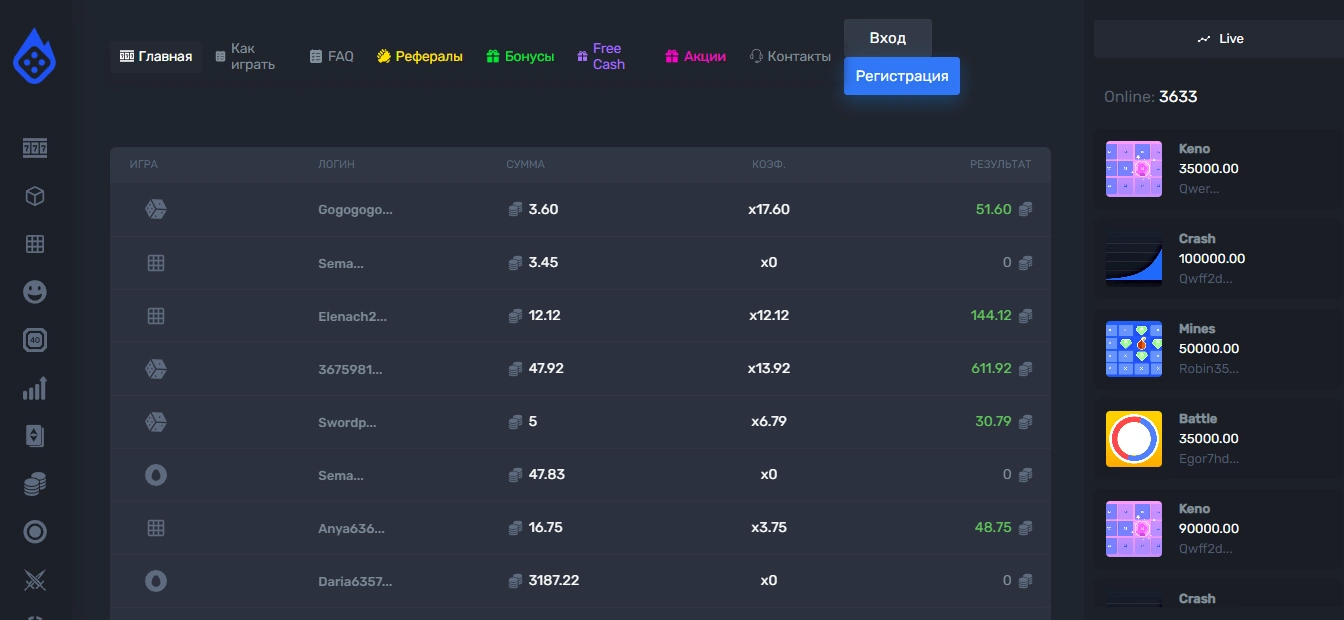The height and width of the screenshot is (620, 1344).
Task: Open the Акции nav item
Action: pos(696,57)
